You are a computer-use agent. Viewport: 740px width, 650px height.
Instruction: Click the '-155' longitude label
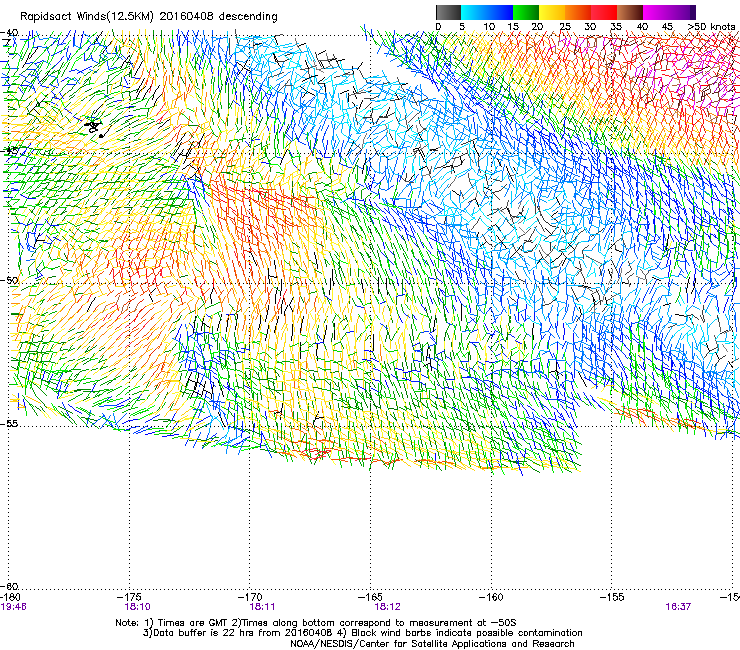click(x=612, y=597)
